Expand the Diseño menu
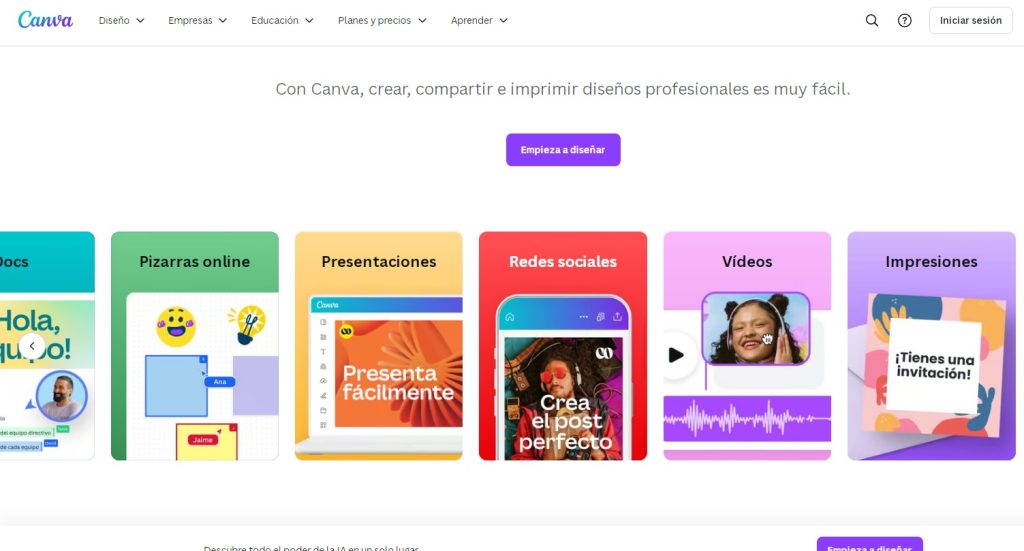Viewport: 1024px width, 551px height. tap(121, 20)
